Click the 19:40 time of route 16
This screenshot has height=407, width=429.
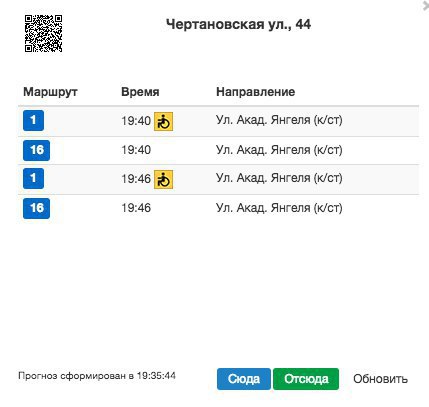tap(136, 150)
